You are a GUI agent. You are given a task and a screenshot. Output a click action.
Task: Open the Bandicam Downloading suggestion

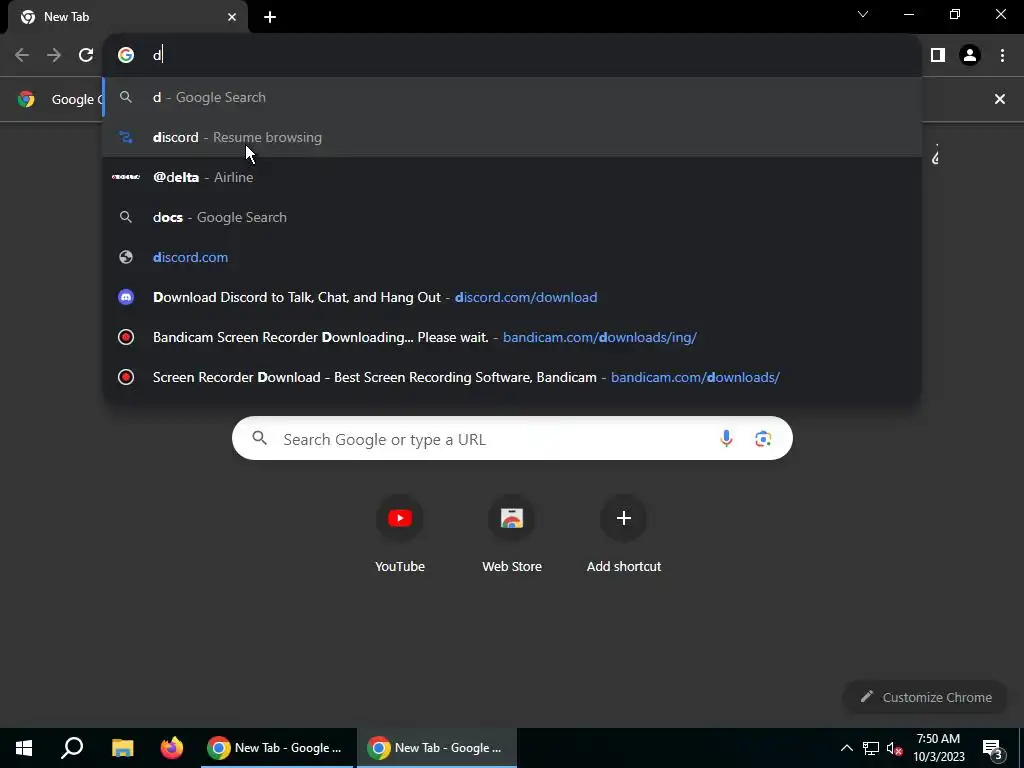point(512,337)
